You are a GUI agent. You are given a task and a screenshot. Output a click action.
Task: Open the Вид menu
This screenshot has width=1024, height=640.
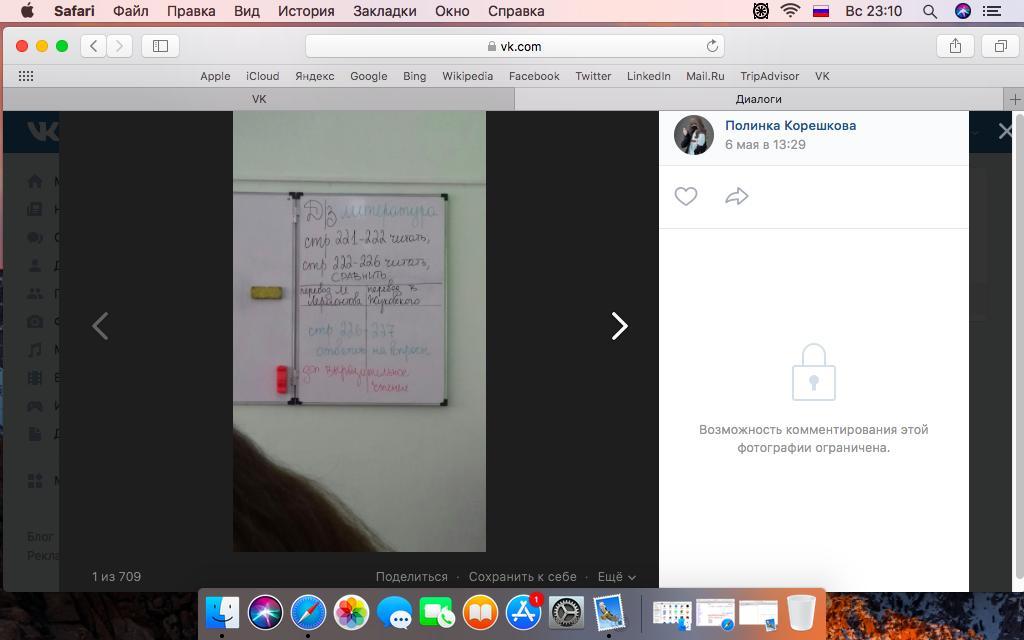tap(246, 11)
